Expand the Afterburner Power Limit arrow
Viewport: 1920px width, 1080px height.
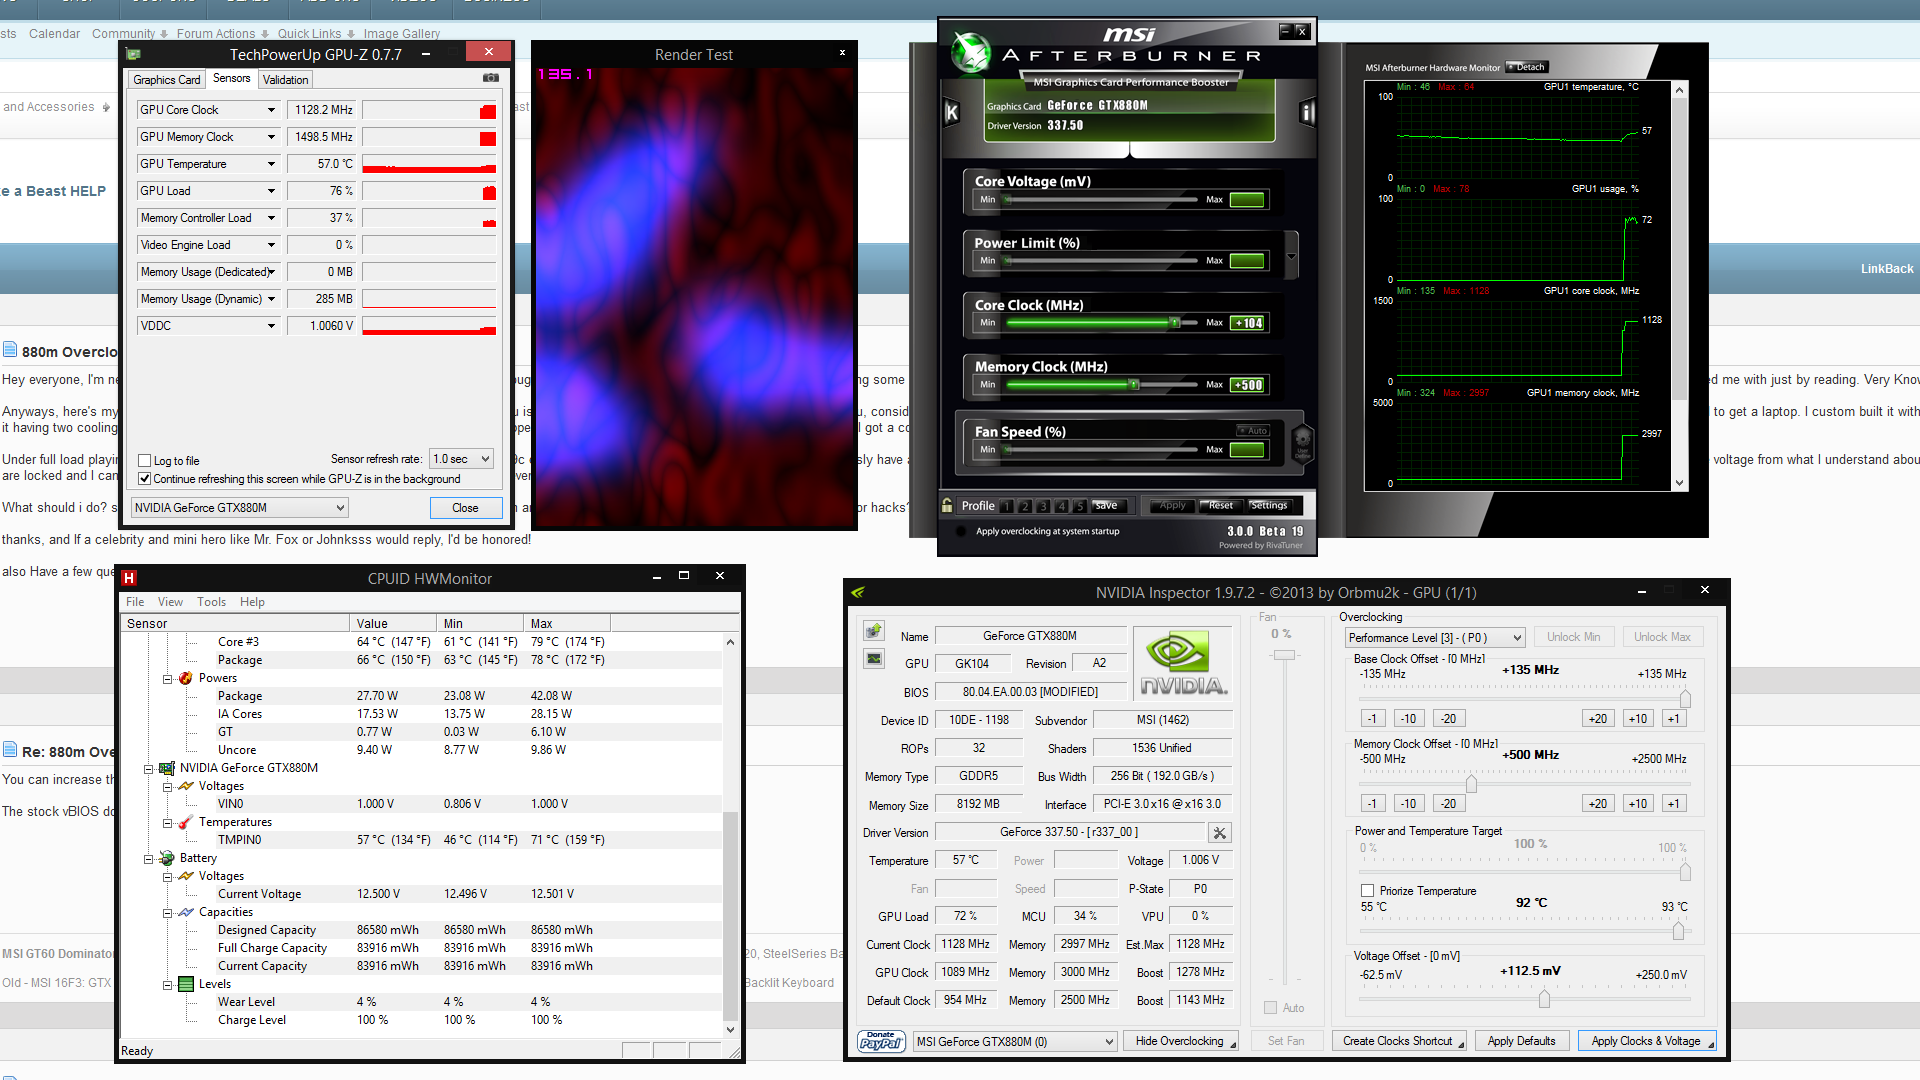tap(1291, 256)
